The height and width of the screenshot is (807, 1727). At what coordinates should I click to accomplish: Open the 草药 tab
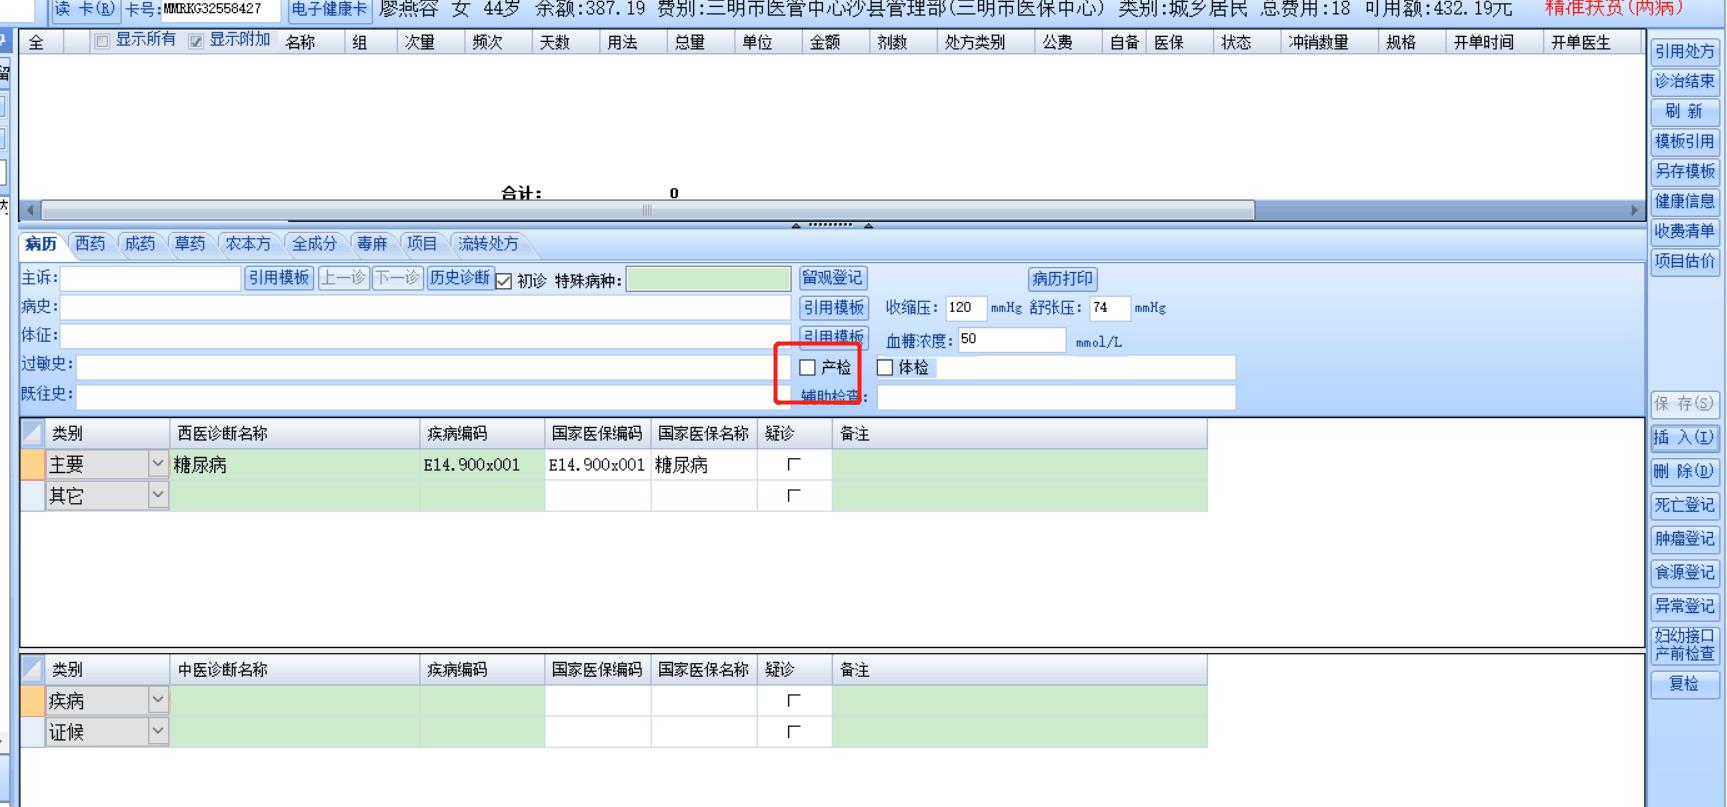coord(190,244)
